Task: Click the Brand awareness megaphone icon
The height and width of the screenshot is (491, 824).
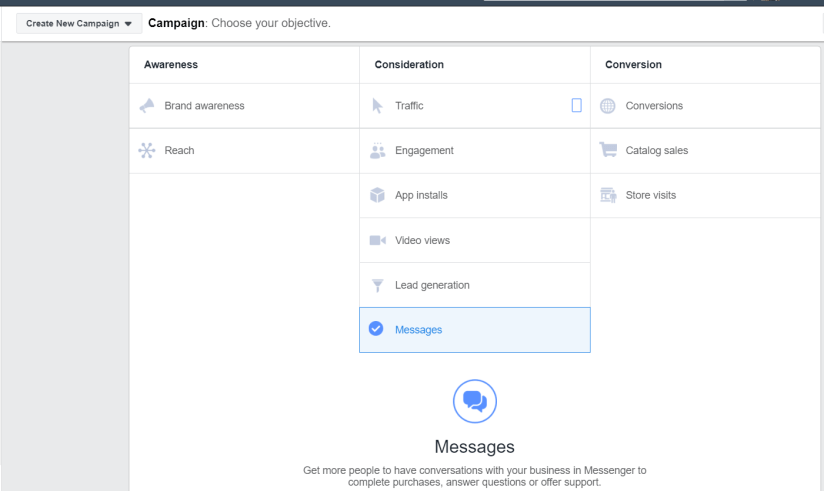Action: (x=147, y=106)
